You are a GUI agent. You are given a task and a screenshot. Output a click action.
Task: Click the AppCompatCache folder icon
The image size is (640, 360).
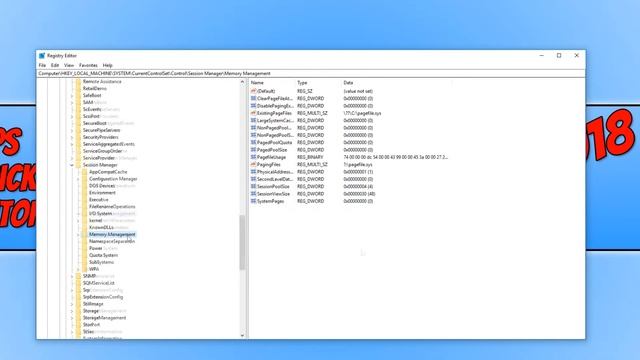tap(84, 172)
